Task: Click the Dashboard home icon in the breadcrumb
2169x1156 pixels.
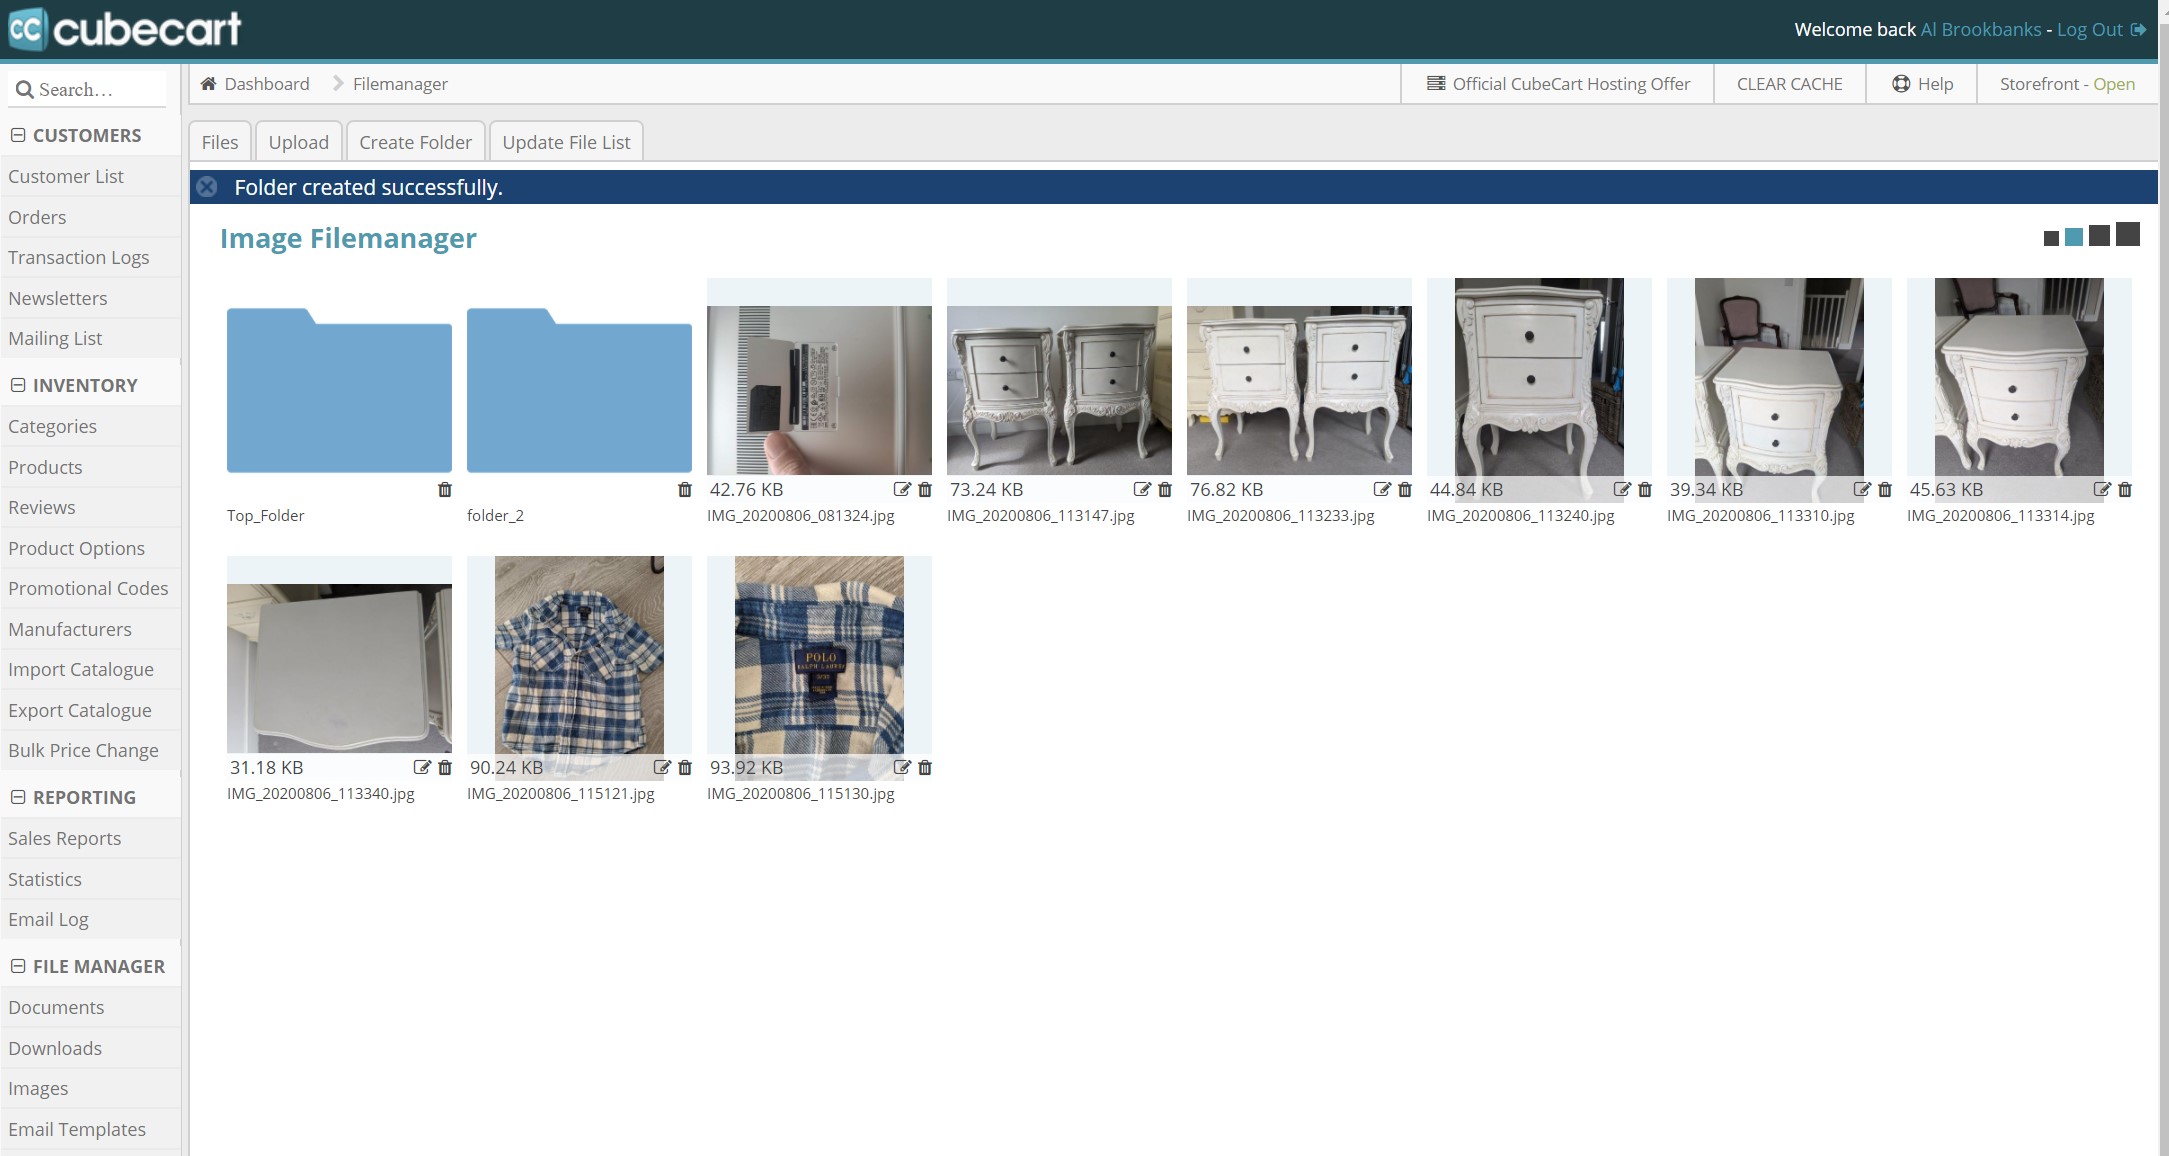Action: (x=209, y=83)
